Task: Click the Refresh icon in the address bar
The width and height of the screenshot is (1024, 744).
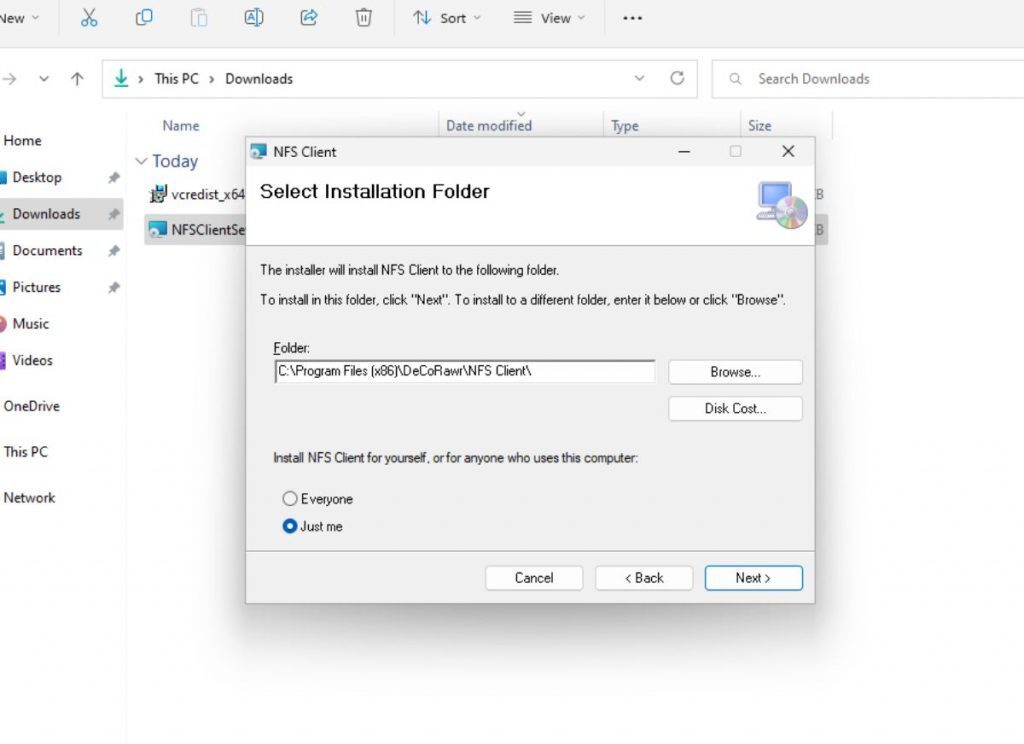Action: click(678, 78)
